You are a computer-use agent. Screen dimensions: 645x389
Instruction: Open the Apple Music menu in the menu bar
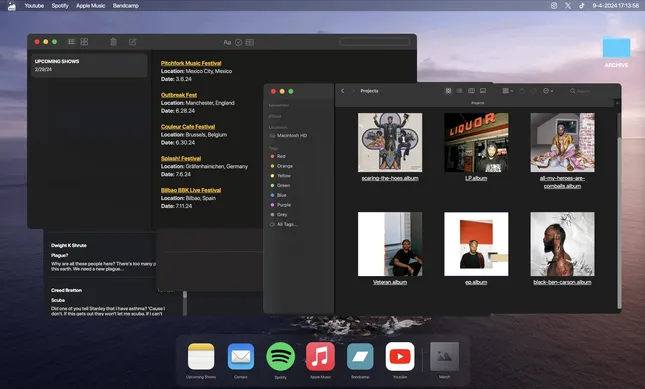90,6
